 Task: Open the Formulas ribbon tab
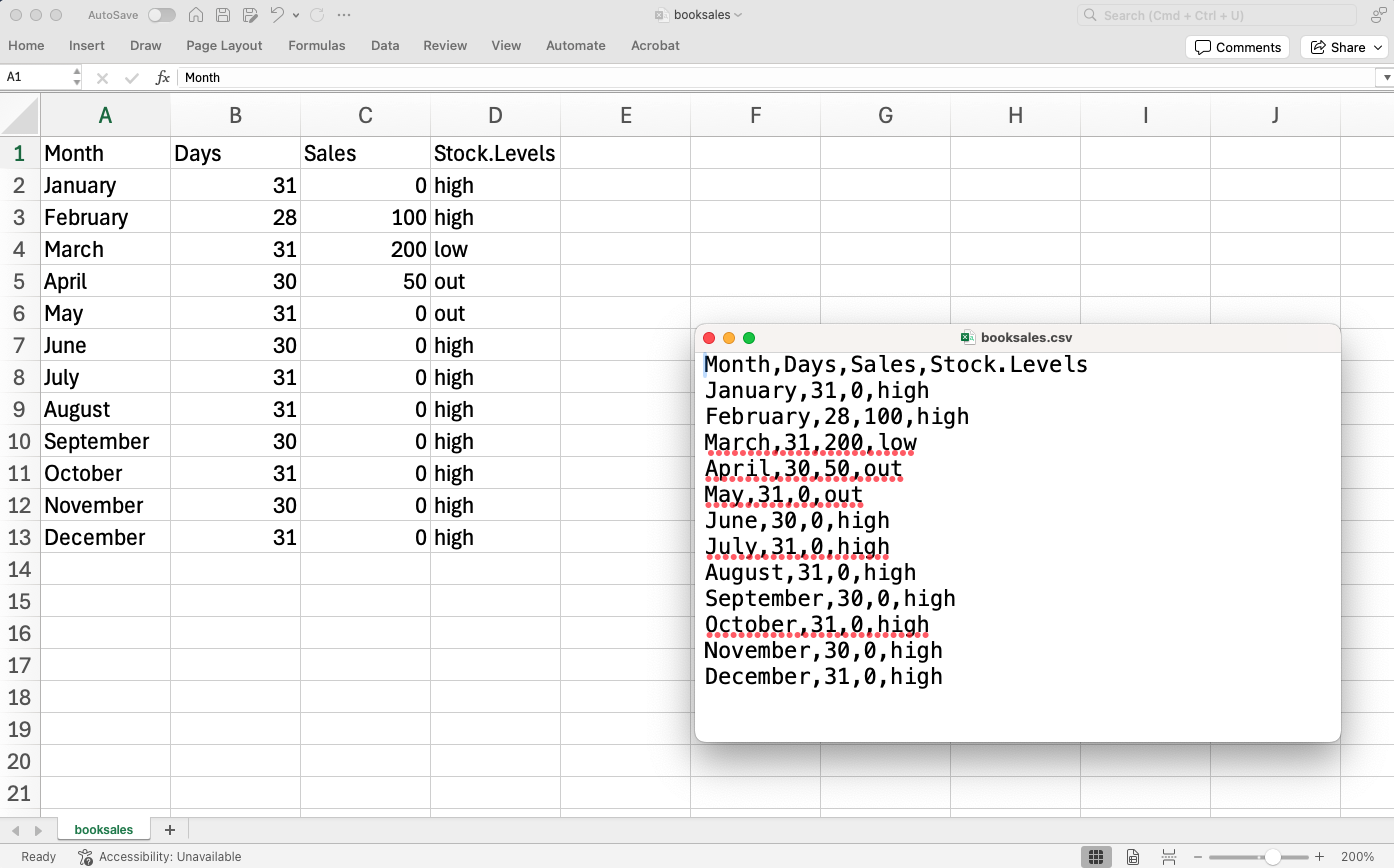(317, 45)
